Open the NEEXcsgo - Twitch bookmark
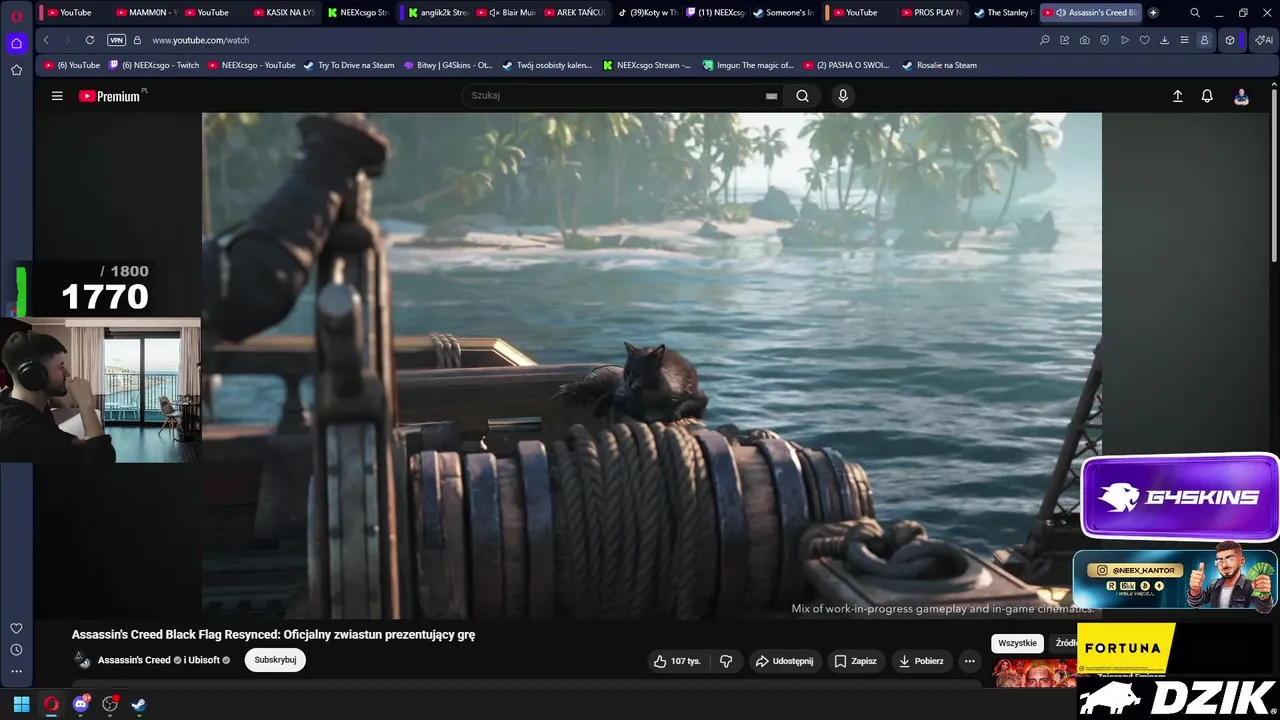 (x=154, y=65)
